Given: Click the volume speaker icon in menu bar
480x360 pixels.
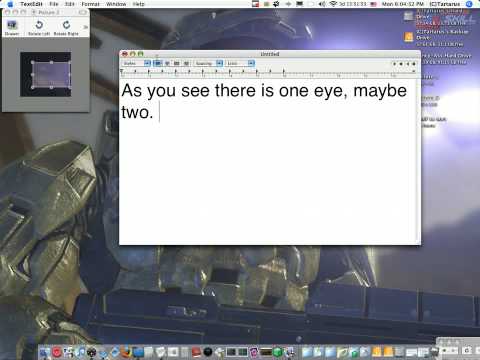Looking at the screenshot, I should (322, 4).
